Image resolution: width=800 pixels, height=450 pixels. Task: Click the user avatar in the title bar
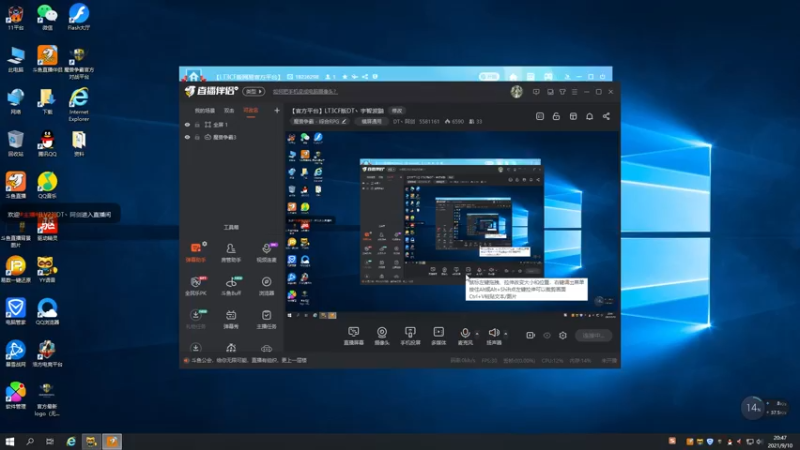[516, 91]
